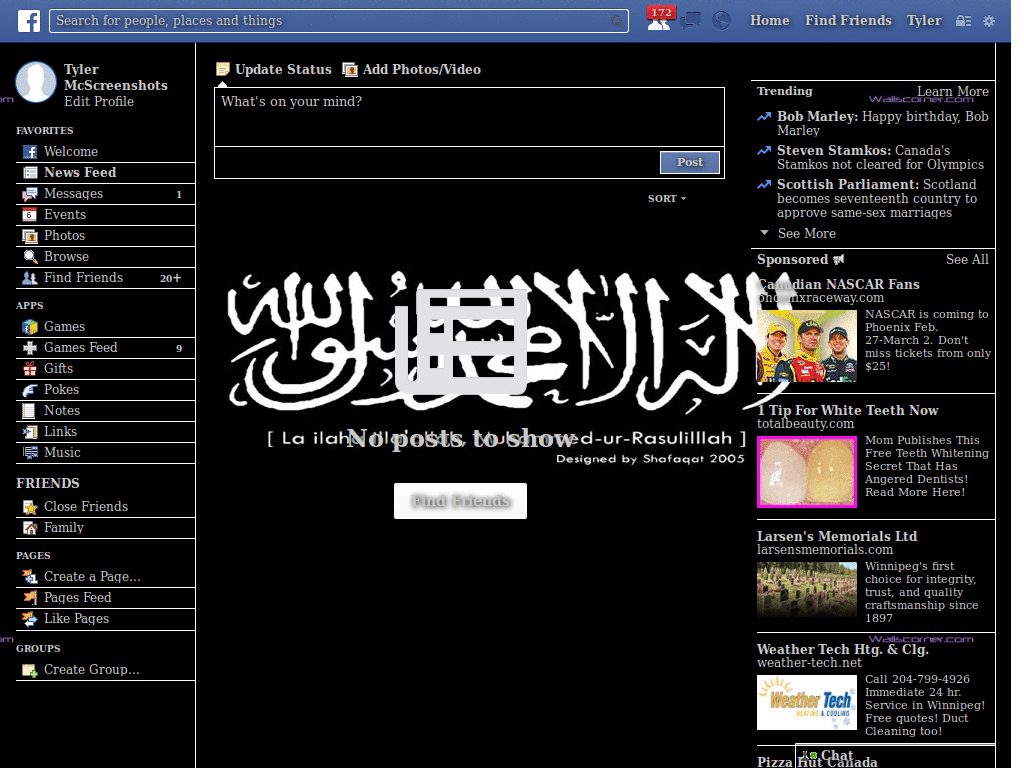
Task: Click the white Find Friends button
Action: (460, 501)
